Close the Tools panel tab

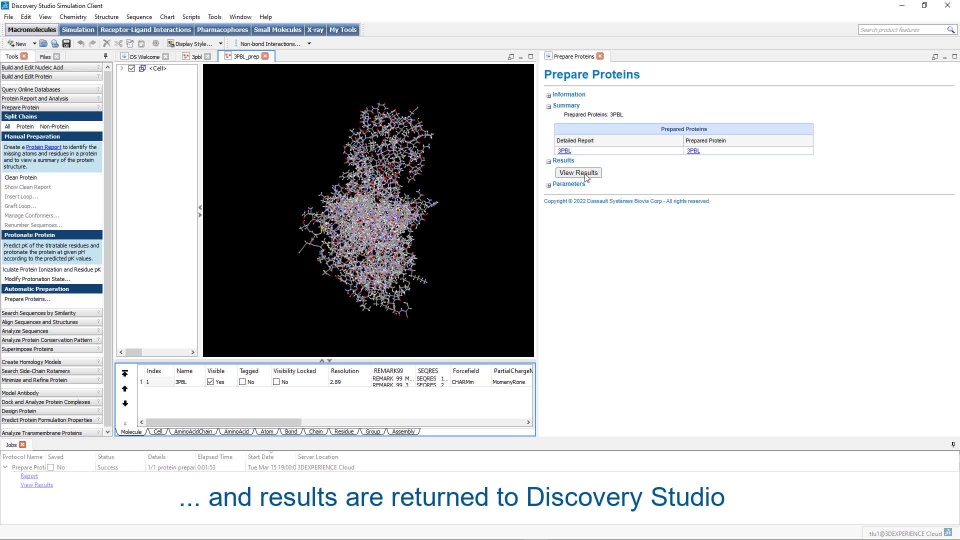(24, 56)
